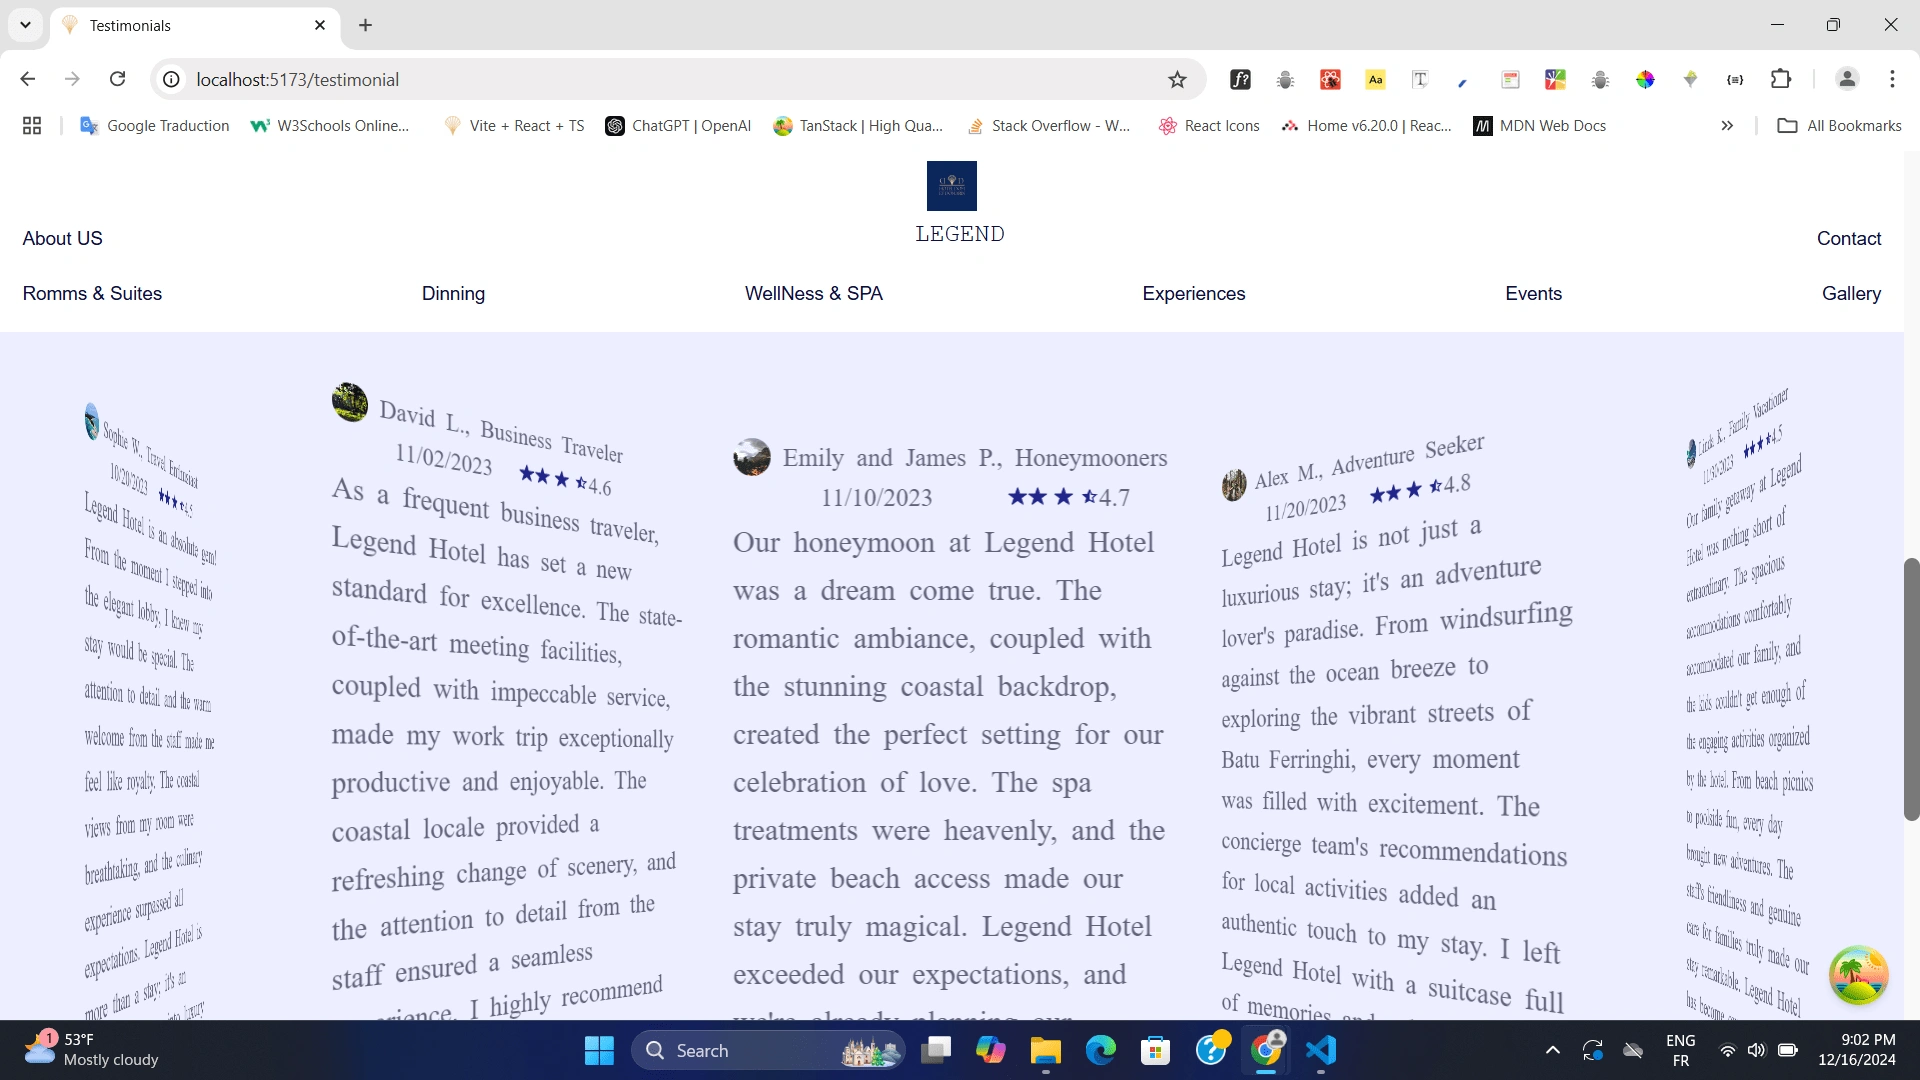Image resolution: width=1920 pixels, height=1080 pixels.
Task: Click David L.'s round avatar photo
Action: click(350, 402)
